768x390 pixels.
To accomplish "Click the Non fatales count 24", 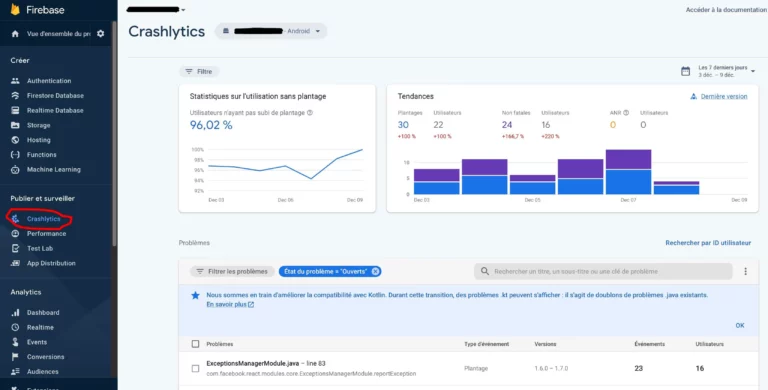I will (507, 125).
